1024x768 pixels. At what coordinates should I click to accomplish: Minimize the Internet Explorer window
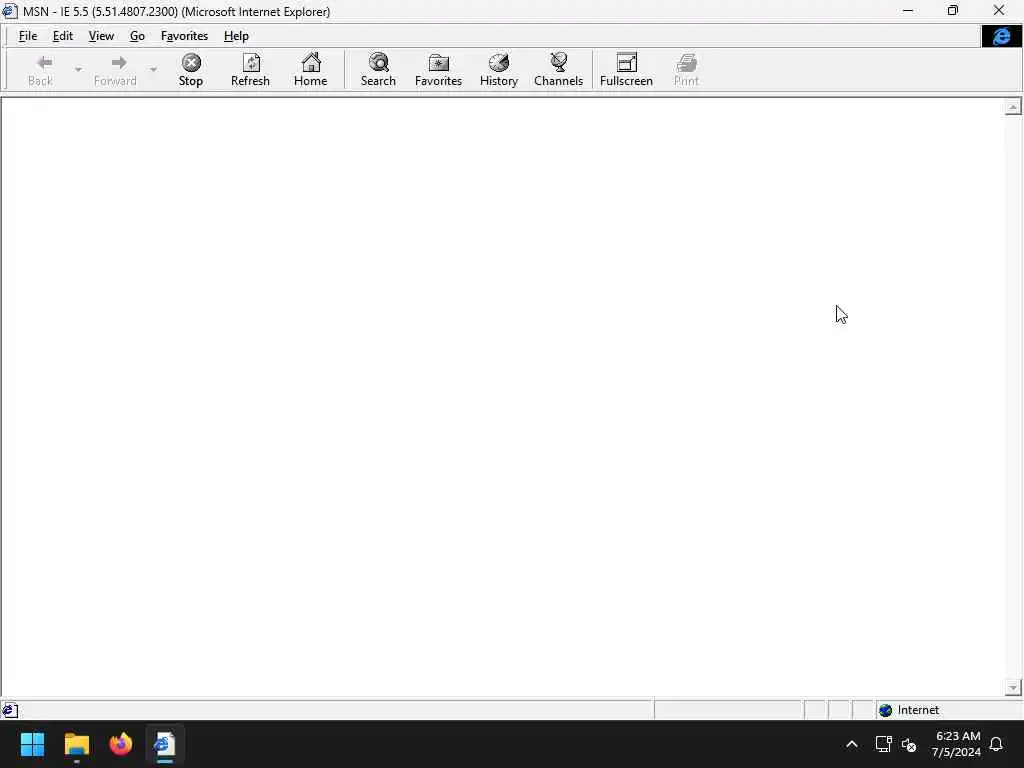(x=908, y=10)
